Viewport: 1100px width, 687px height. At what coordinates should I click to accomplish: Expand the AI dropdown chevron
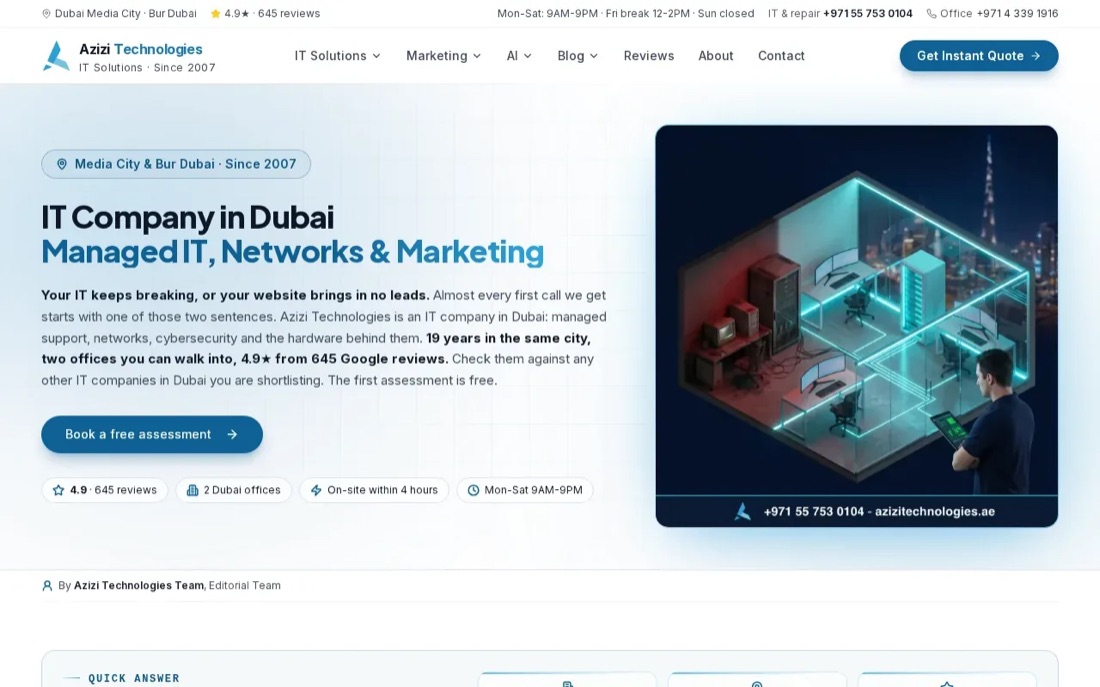click(x=528, y=56)
